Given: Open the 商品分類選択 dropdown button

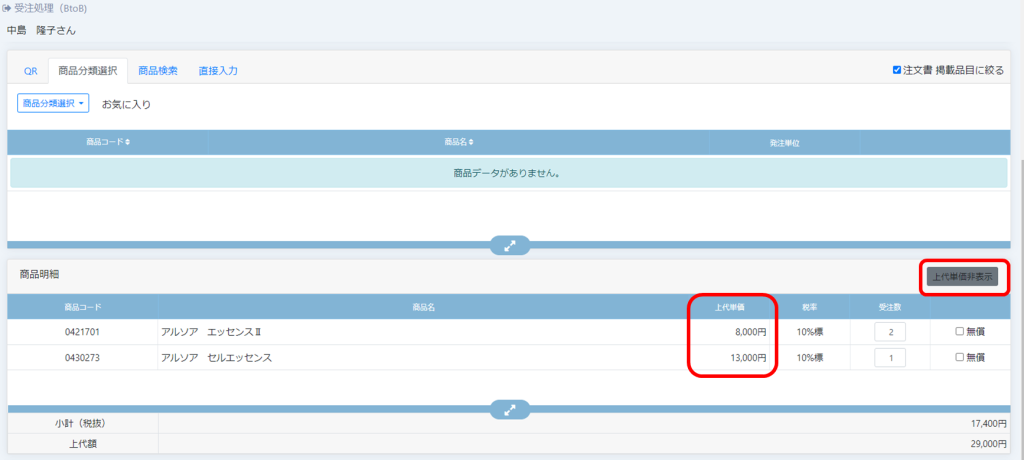Looking at the screenshot, I should 54,103.
